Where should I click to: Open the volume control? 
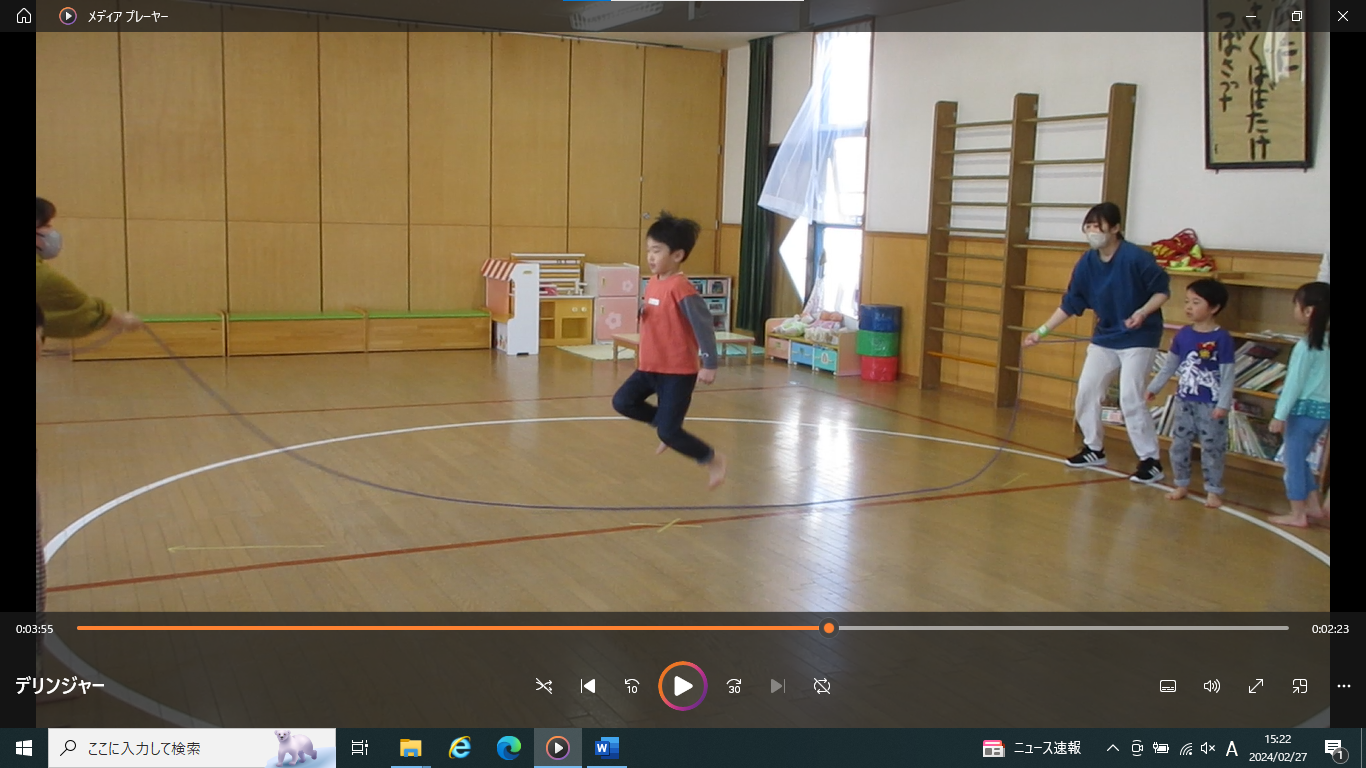point(1212,686)
